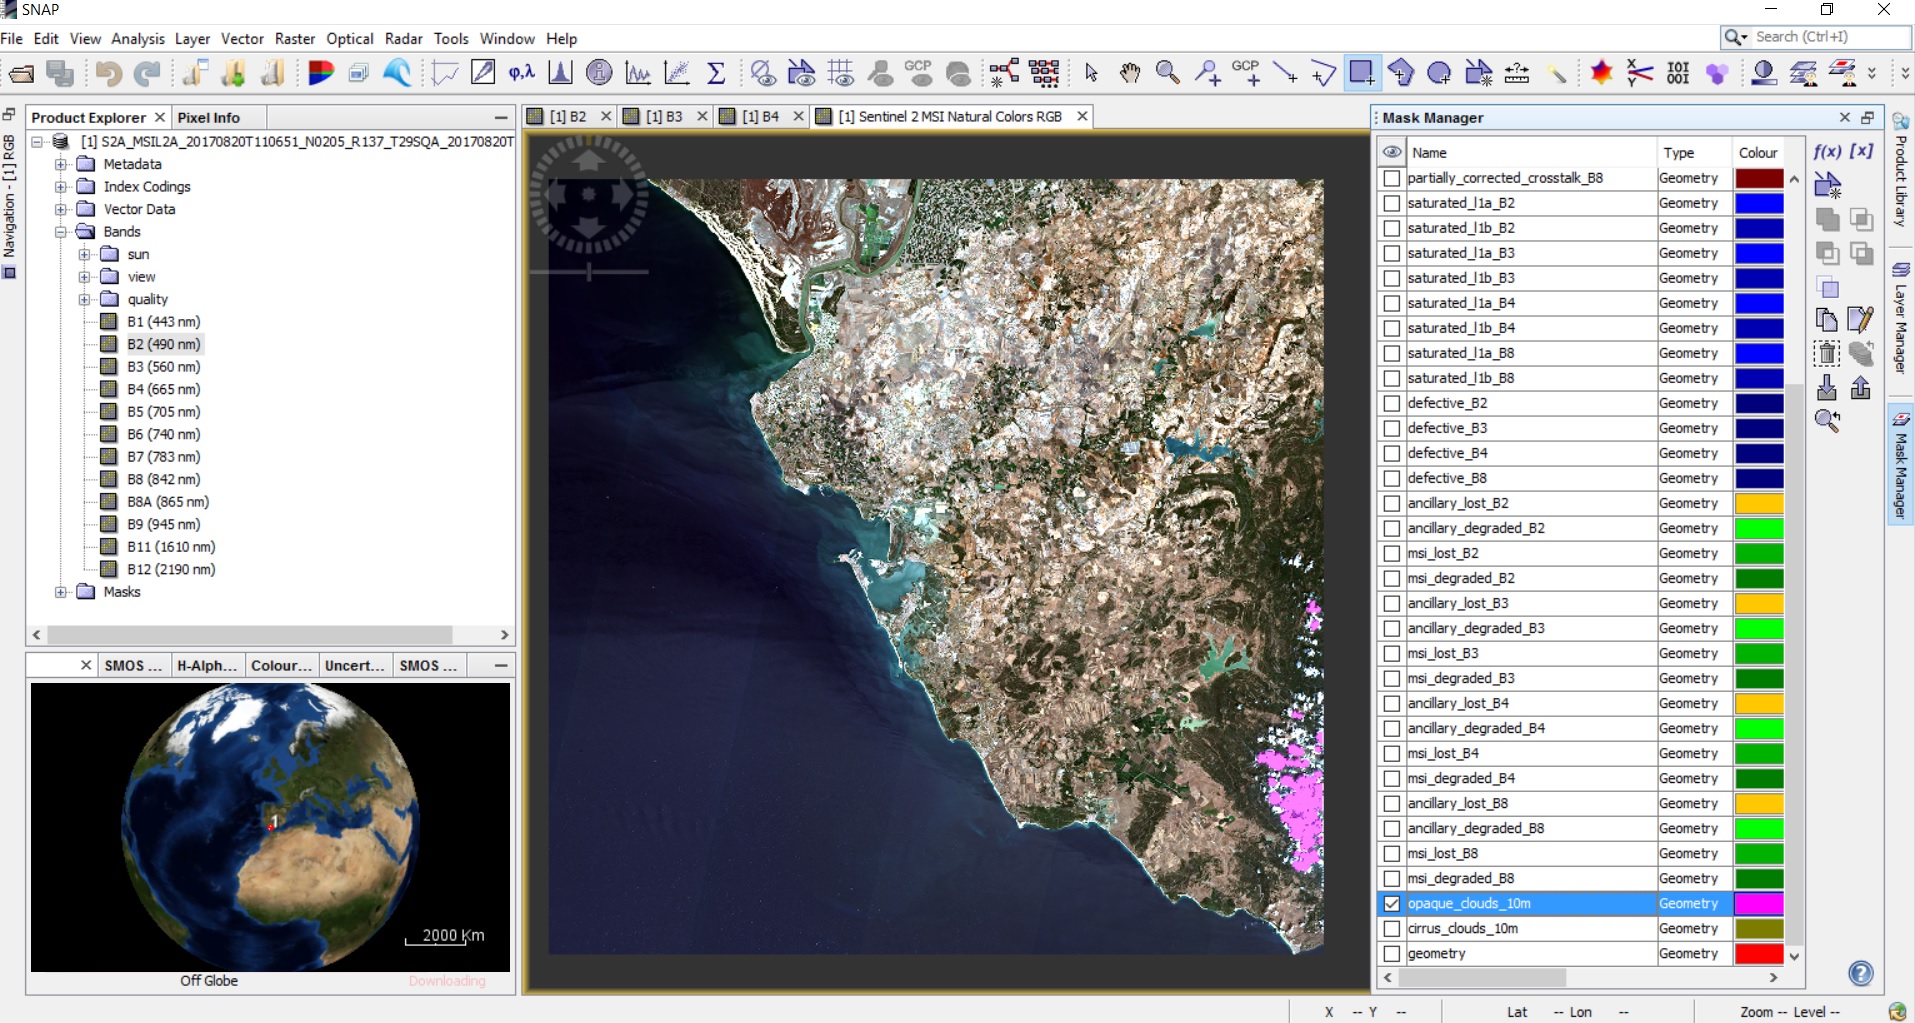Open the Scatter Plot tool
This screenshot has width=1915, height=1023.
(677, 73)
